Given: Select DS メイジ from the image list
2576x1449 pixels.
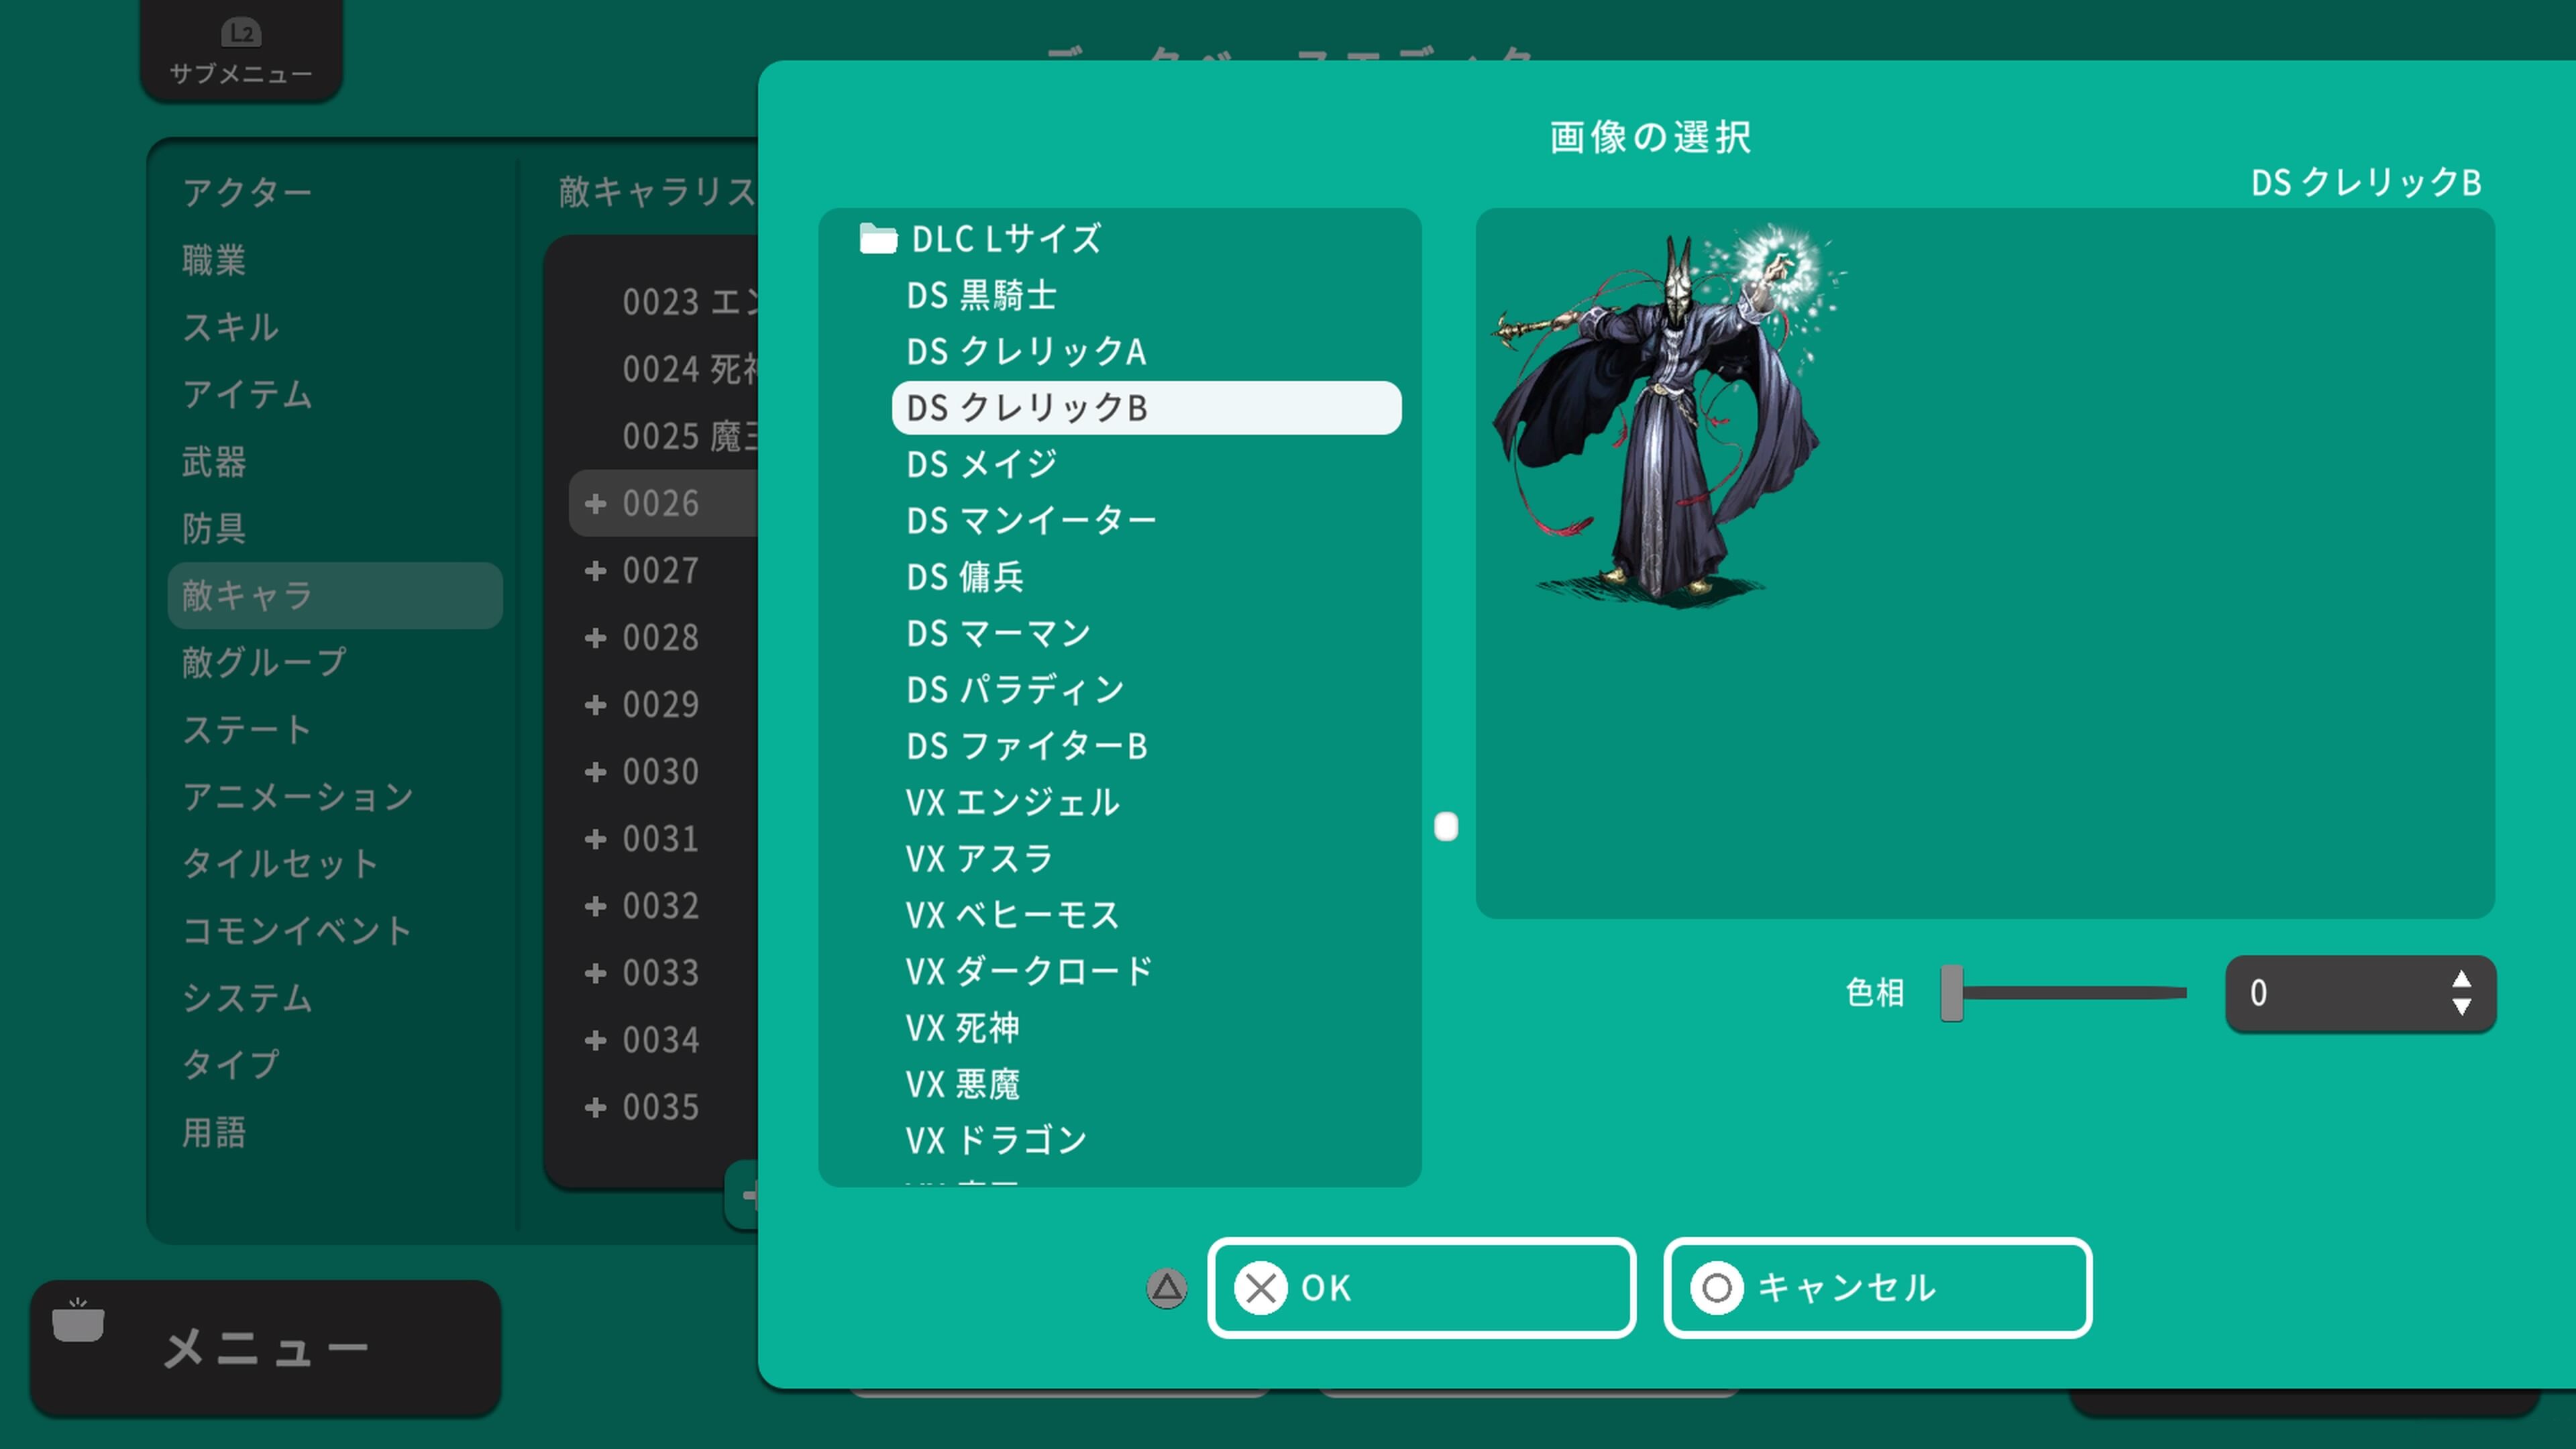Looking at the screenshot, I should (981, 464).
